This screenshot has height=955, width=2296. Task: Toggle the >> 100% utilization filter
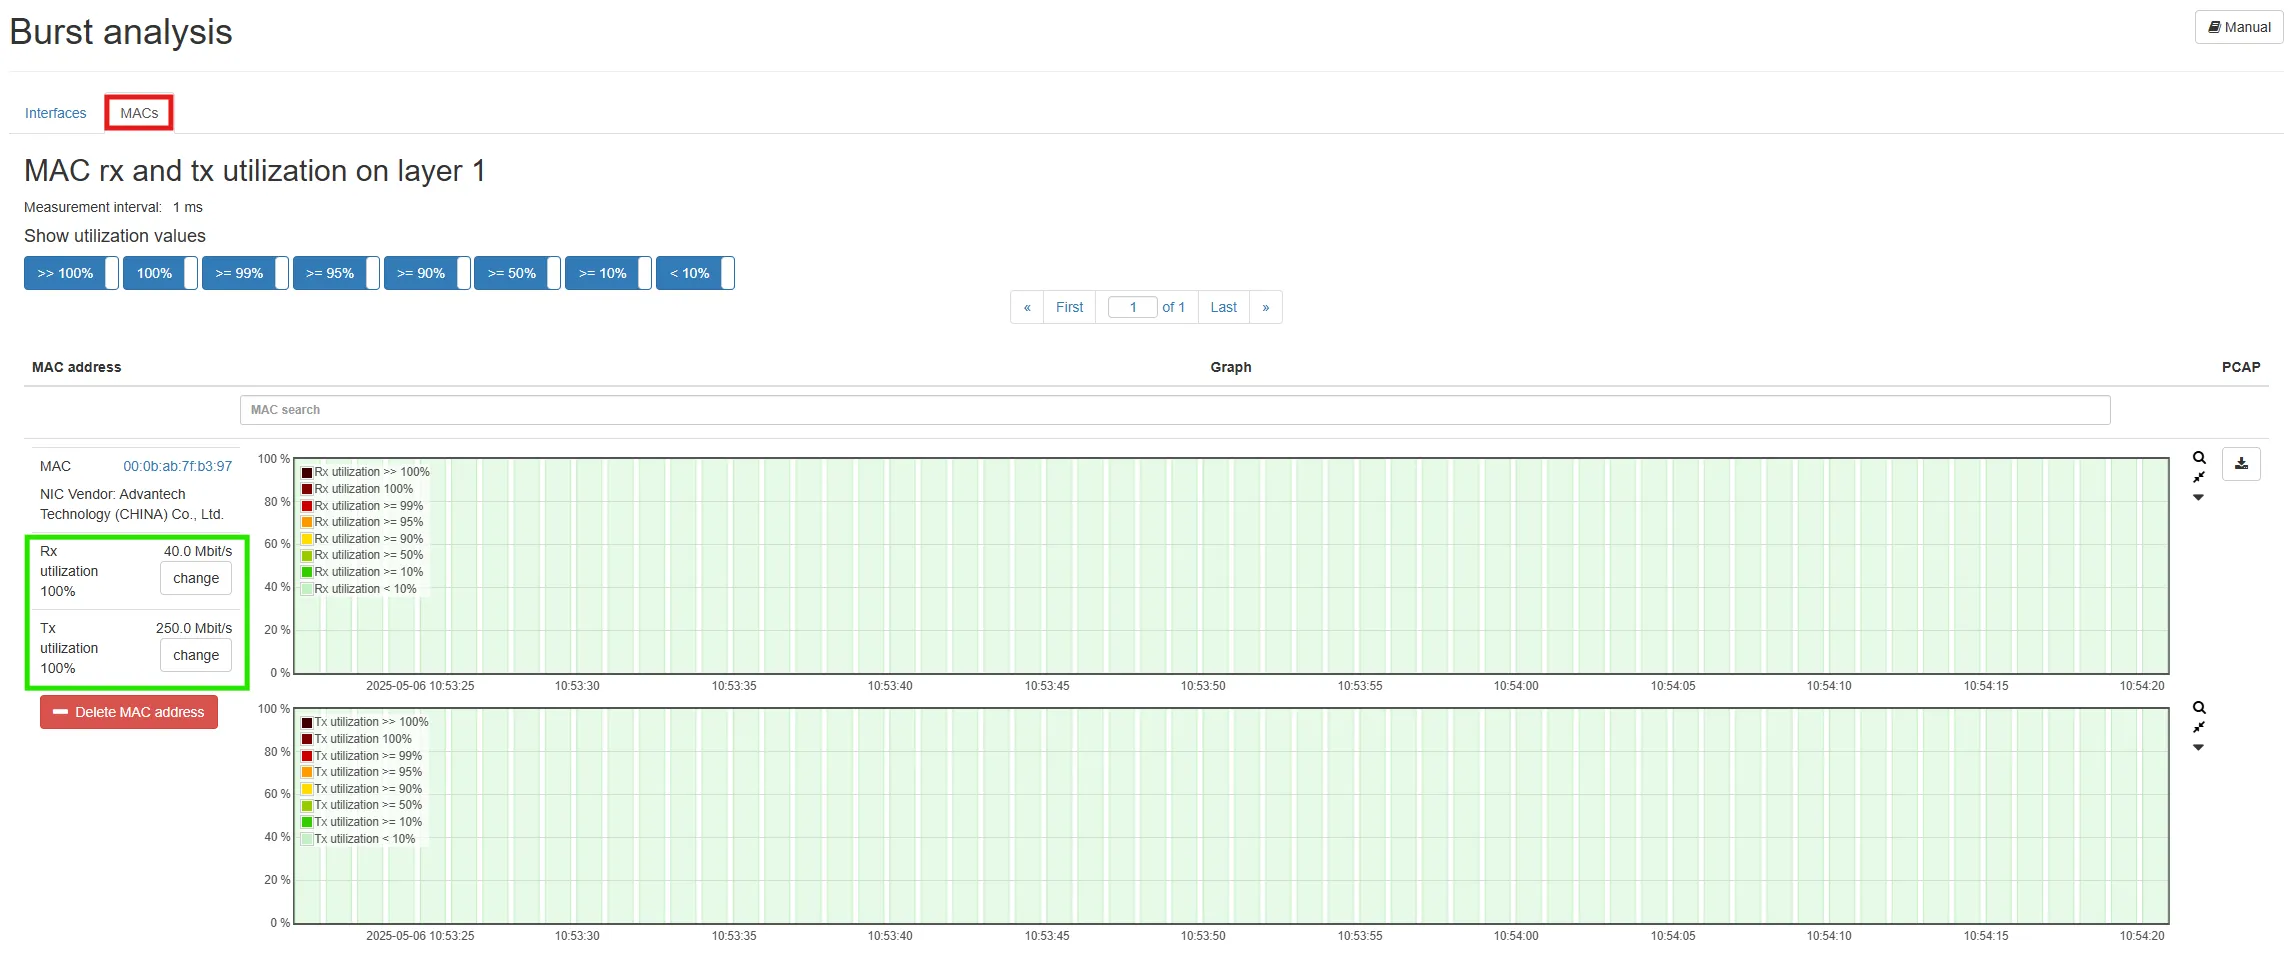point(66,273)
